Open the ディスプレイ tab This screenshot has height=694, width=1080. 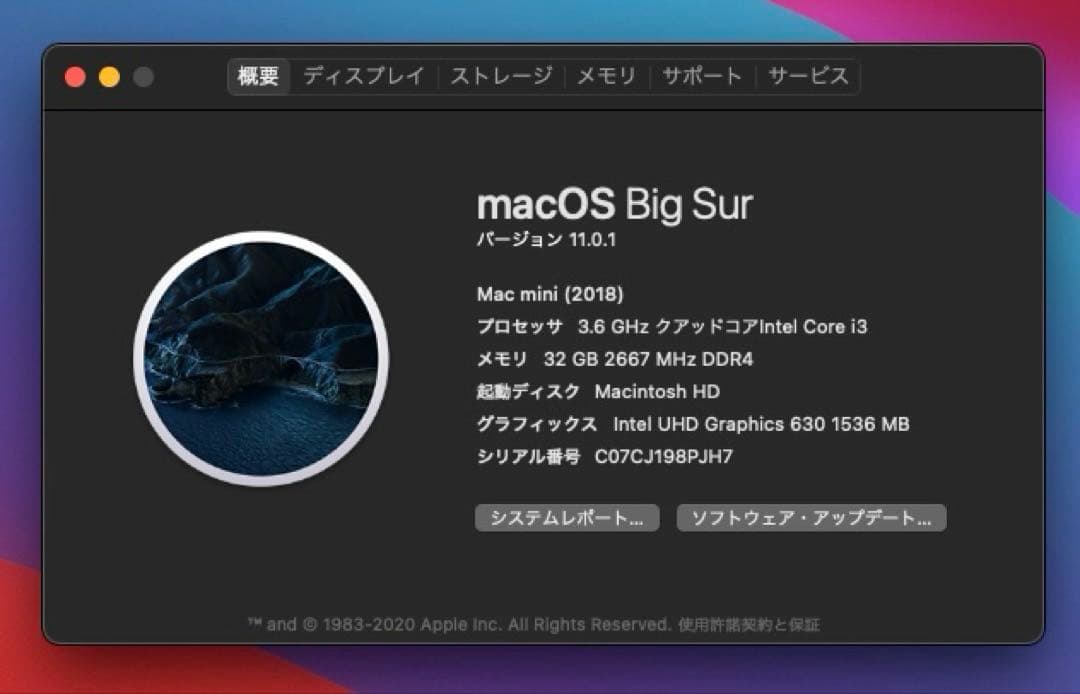(364, 76)
